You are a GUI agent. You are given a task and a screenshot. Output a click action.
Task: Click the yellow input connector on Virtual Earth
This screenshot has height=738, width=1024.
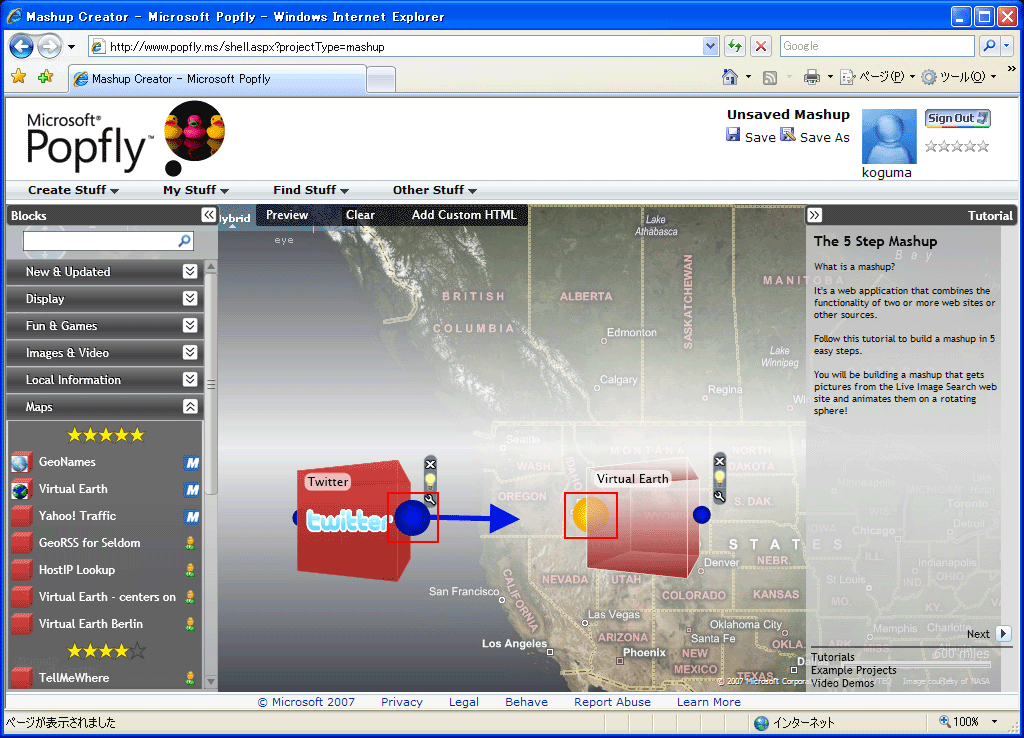tap(590, 515)
